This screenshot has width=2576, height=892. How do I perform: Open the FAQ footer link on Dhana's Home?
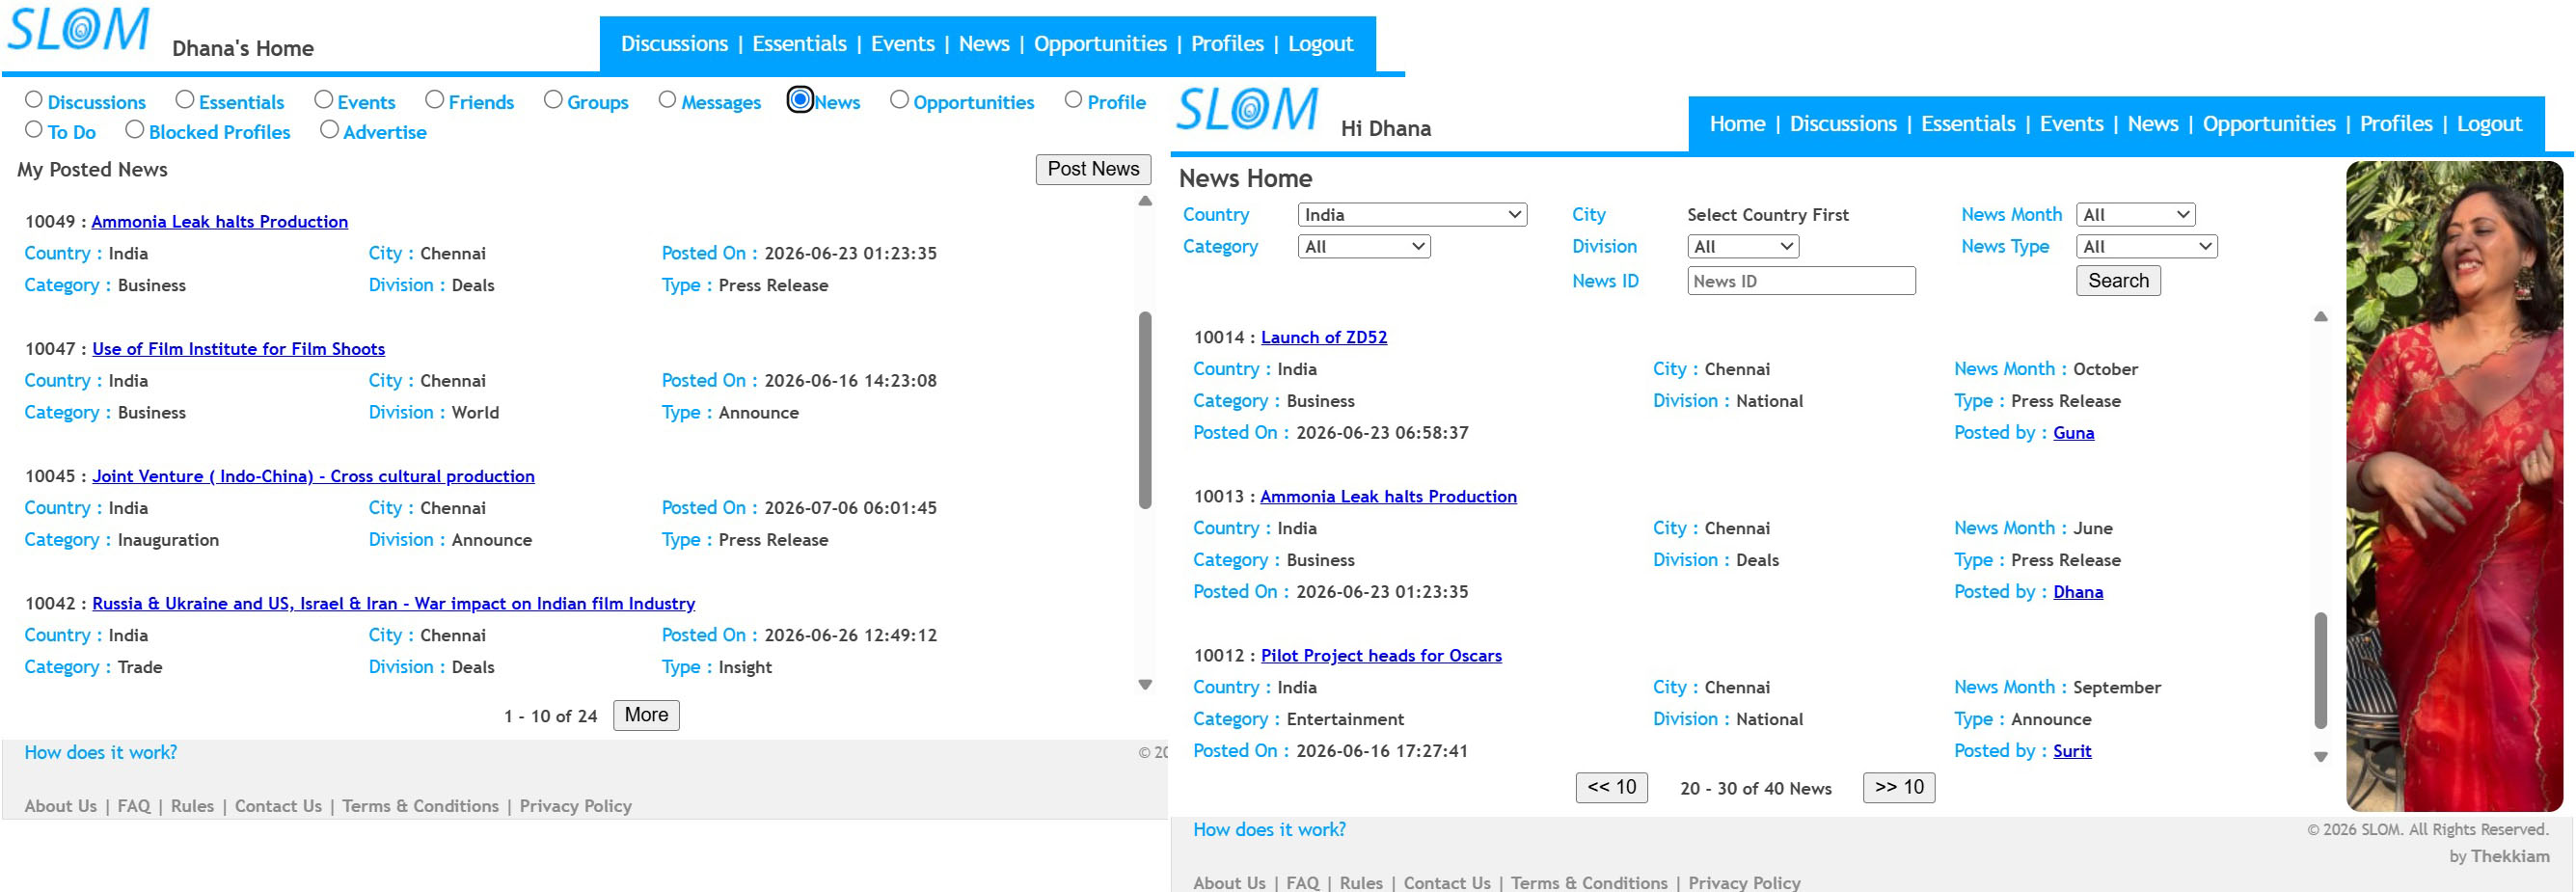(134, 806)
